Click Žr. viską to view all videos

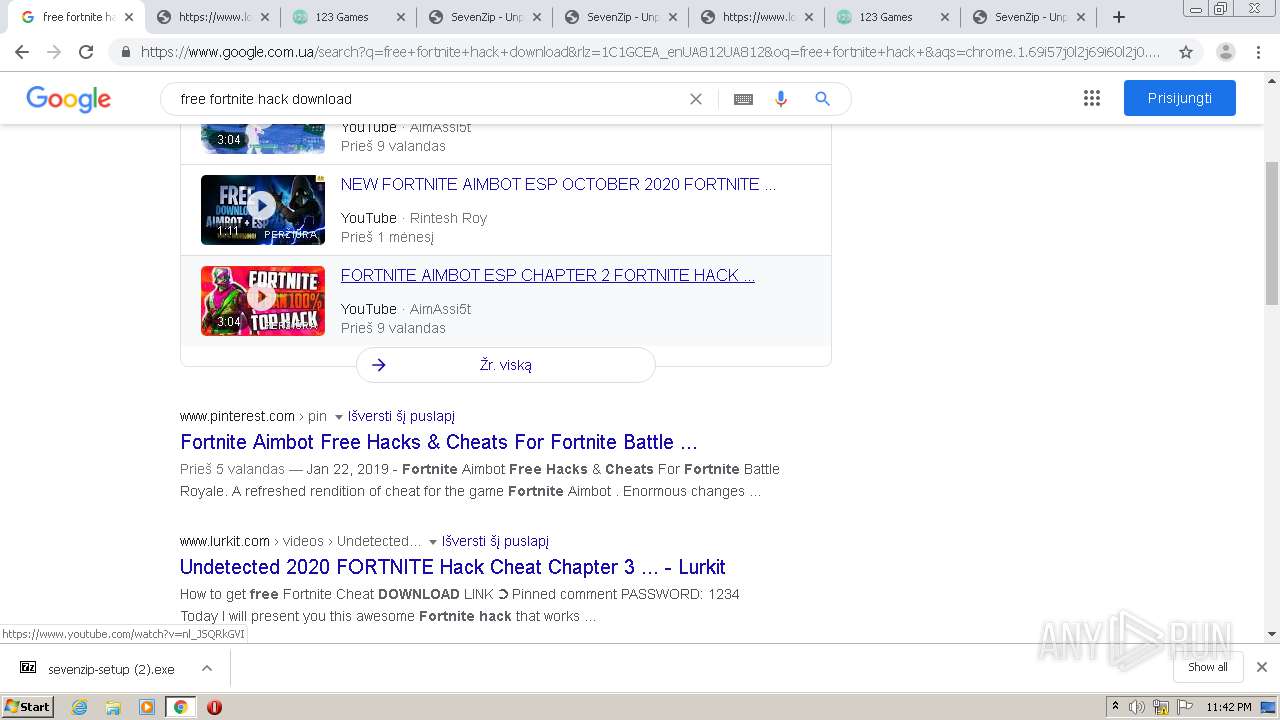click(506, 365)
